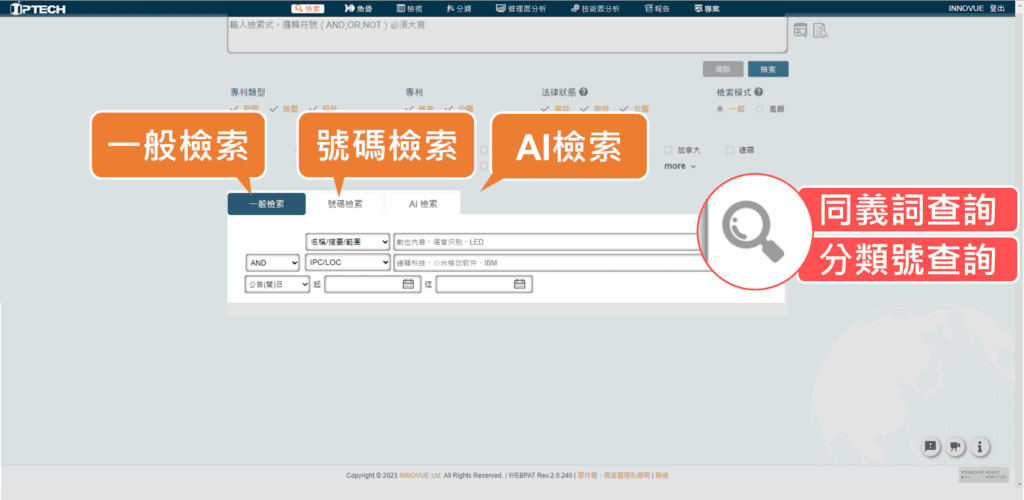1024x500 pixels.
Task: Click the blue 檢索 search button
Action: pos(767,70)
